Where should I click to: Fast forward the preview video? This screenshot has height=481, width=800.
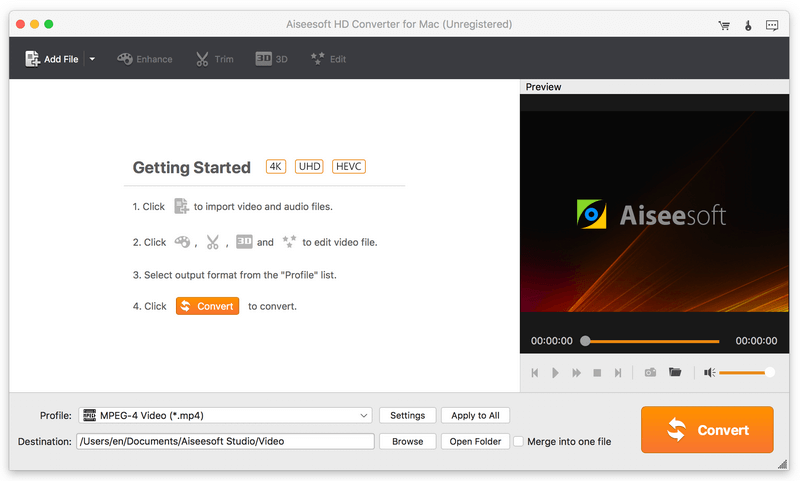(577, 373)
